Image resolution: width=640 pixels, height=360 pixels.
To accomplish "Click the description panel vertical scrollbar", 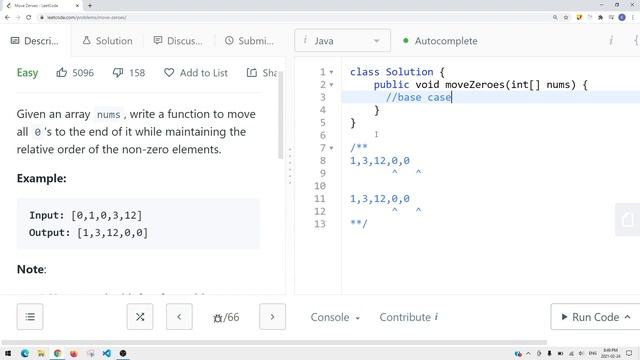I will click(280, 116).
